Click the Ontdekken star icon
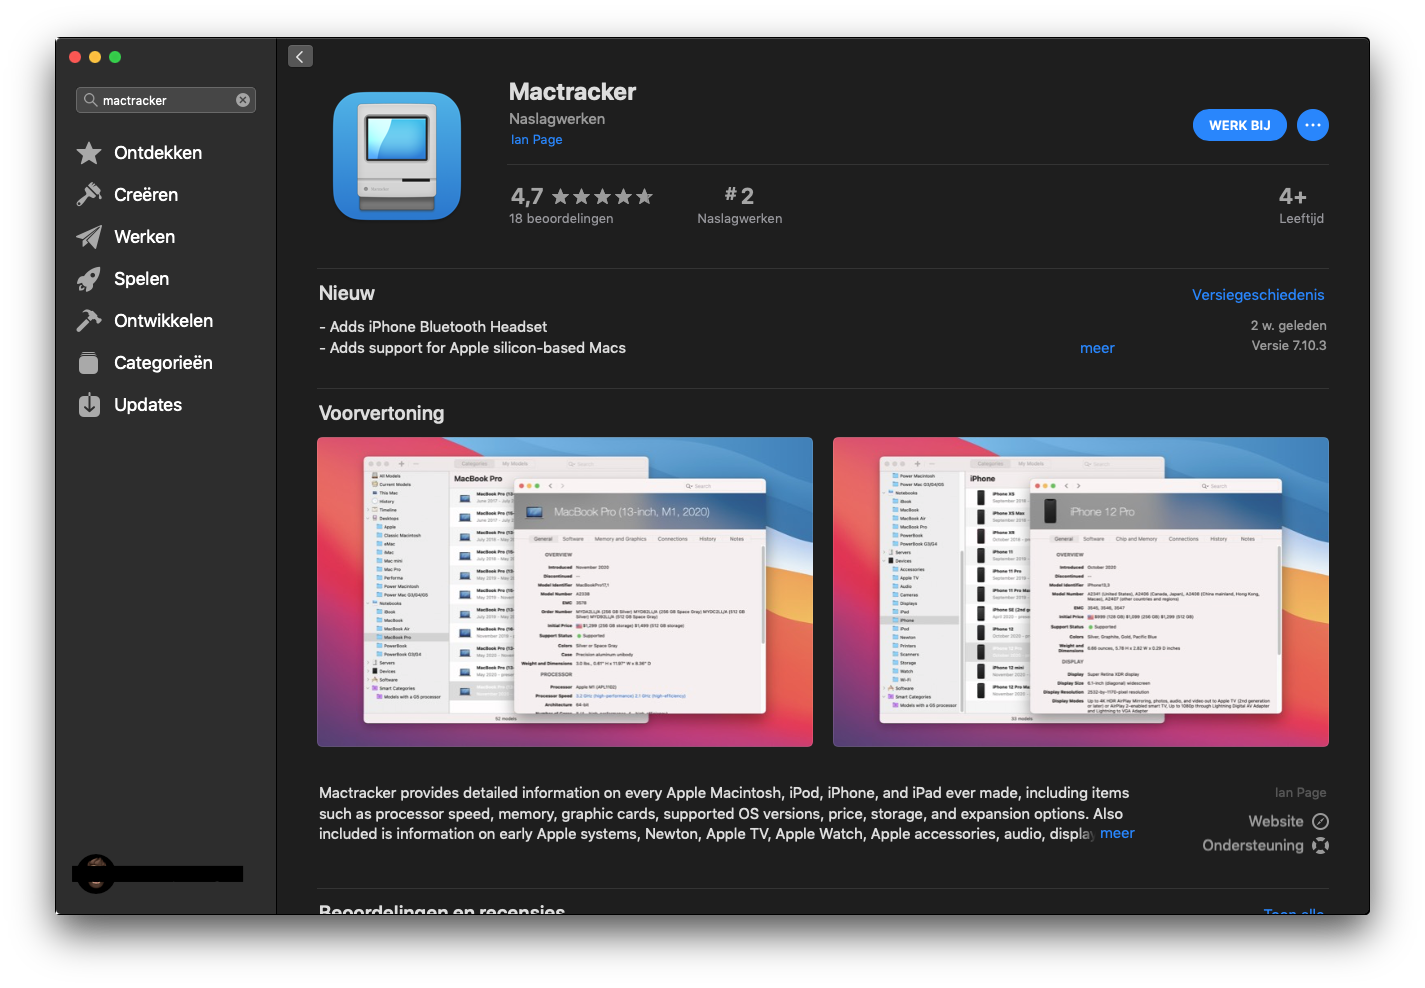This screenshot has height=988, width=1425. [x=89, y=153]
